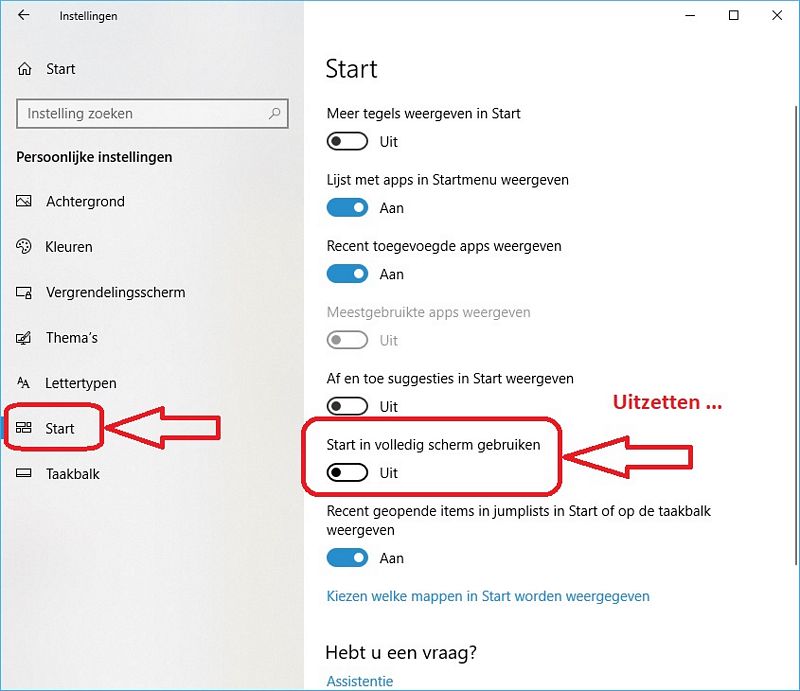Disable Recent geopende items in jumplists
Viewport: 800px width, 691px height.
pos(347,558)
